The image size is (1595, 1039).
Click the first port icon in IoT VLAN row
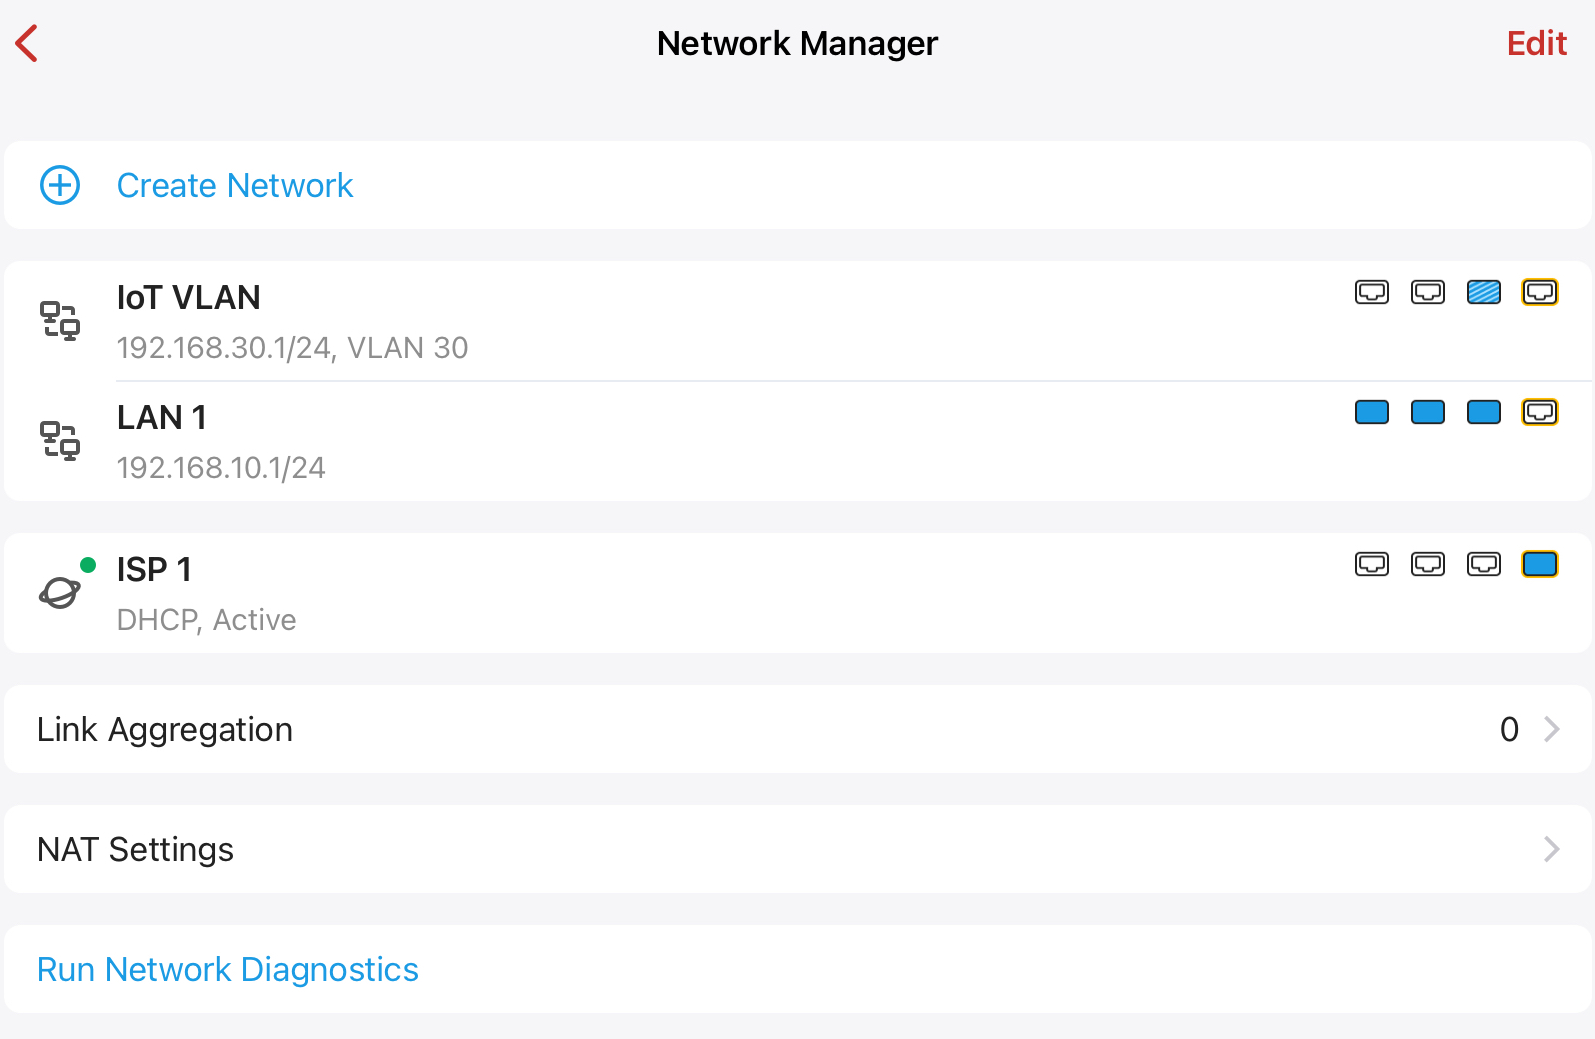coord(1371,292)
